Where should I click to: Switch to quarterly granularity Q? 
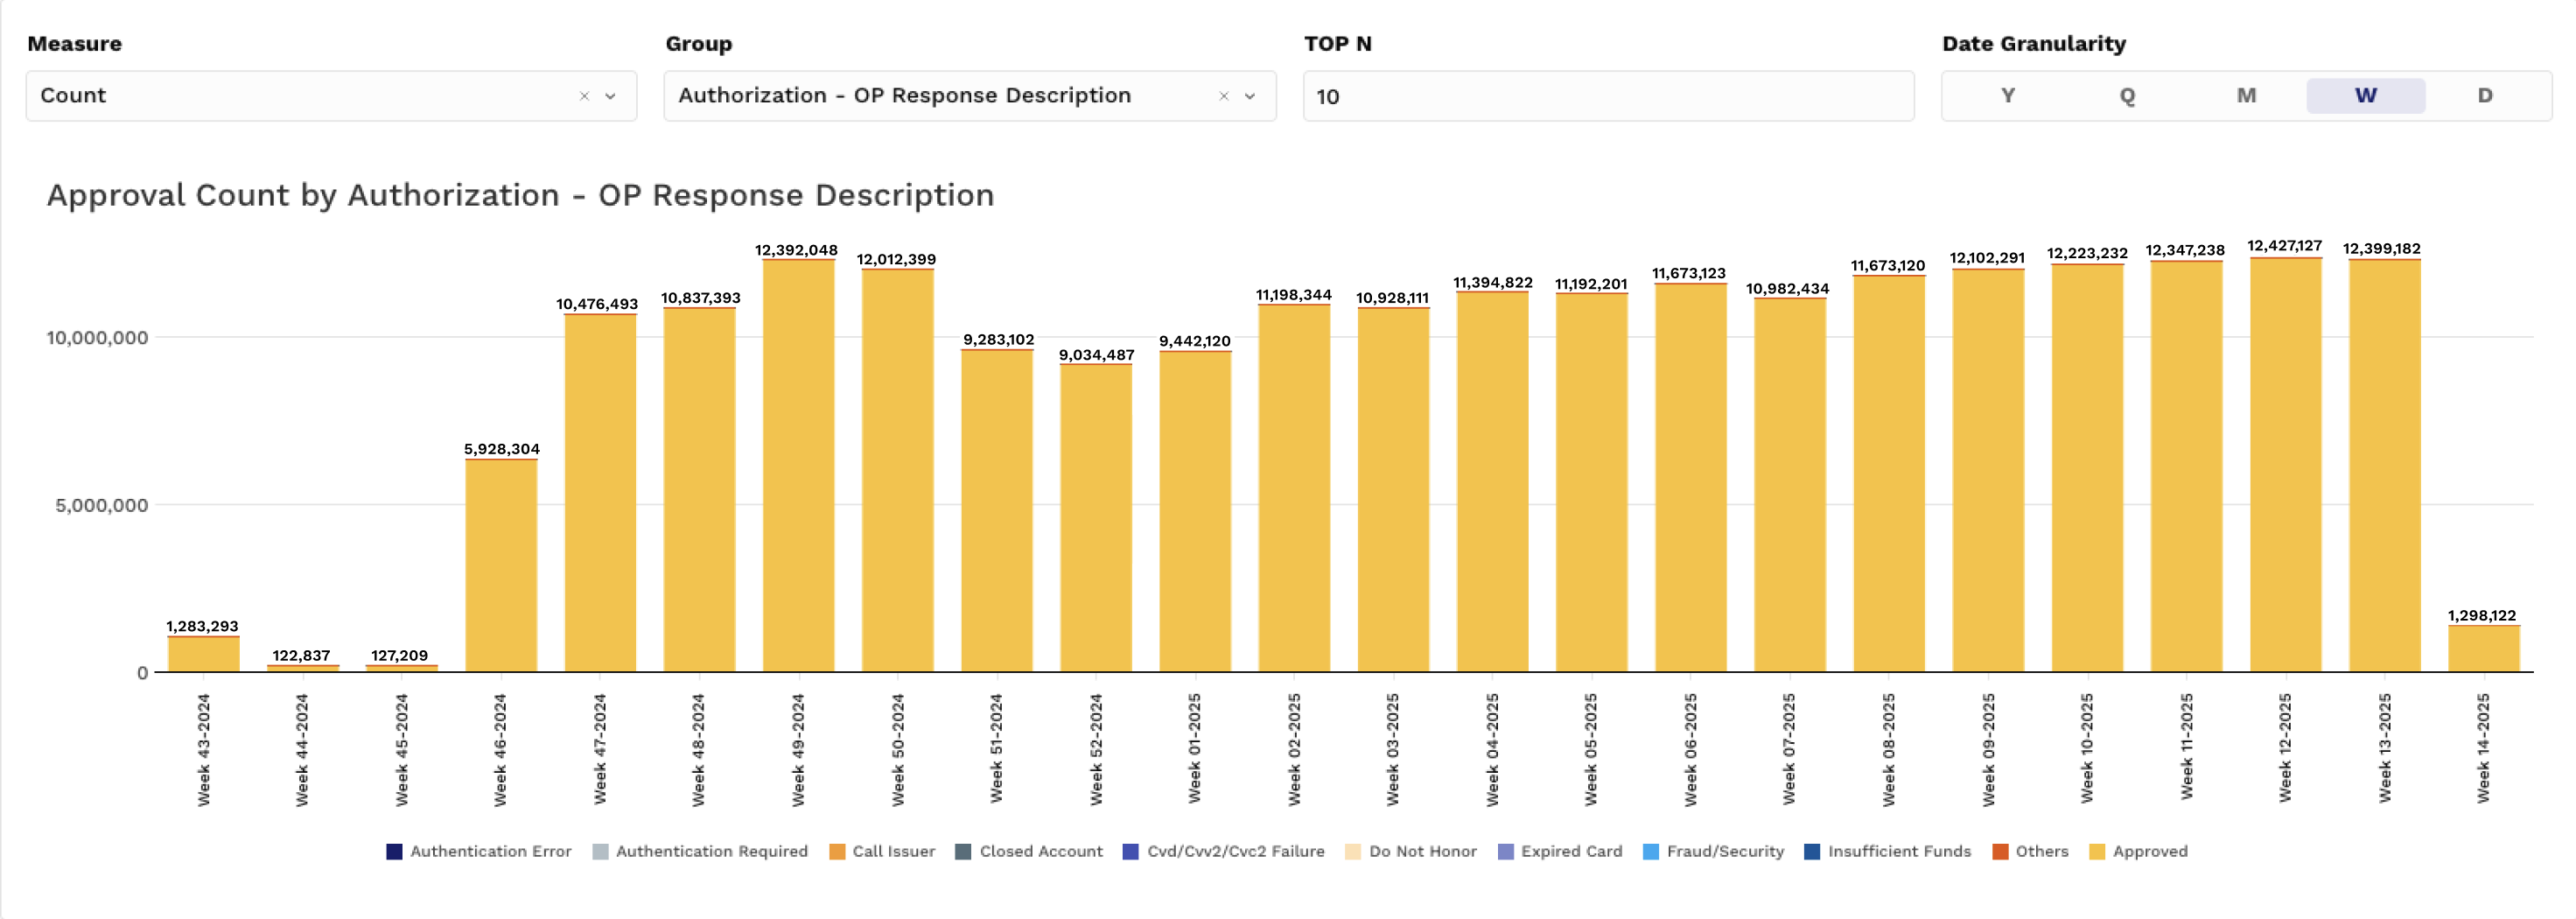pos(2127,96)
